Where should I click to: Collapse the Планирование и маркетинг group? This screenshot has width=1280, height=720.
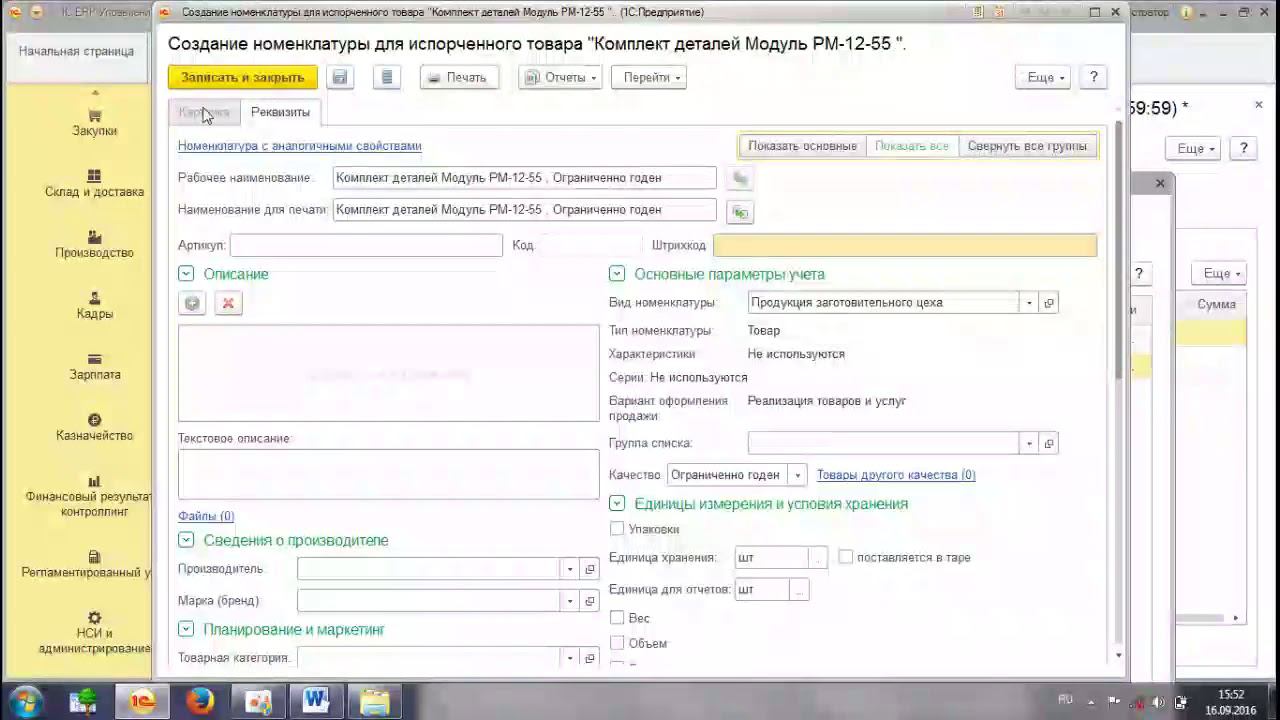pyautogui.click(x=185, y=629)
